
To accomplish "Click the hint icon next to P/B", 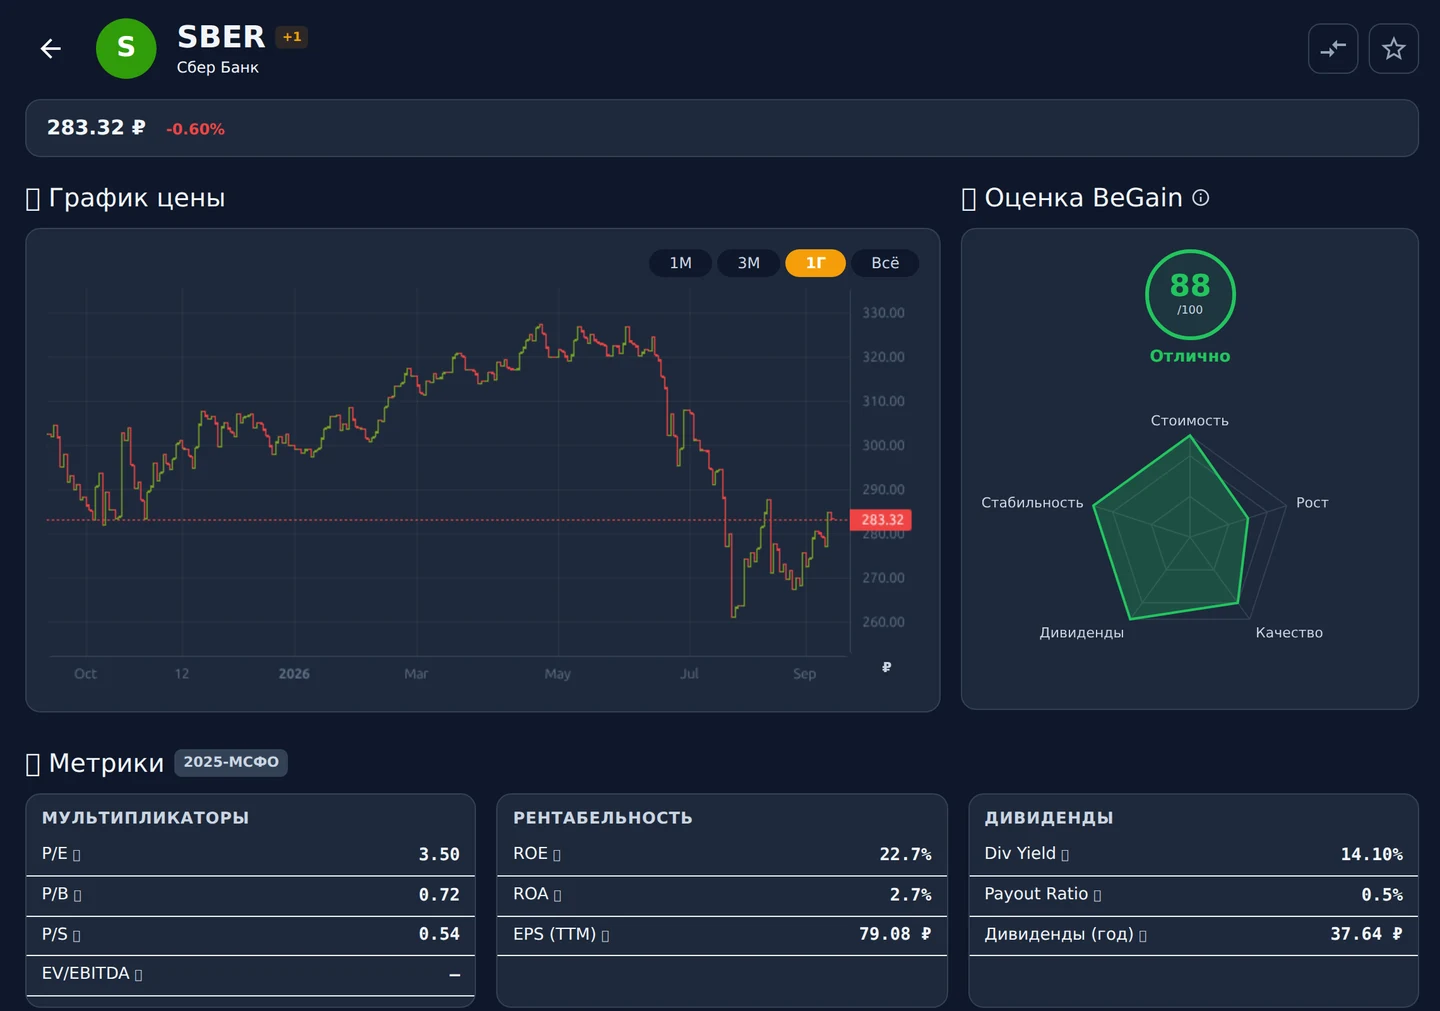I will pos(78,895).
